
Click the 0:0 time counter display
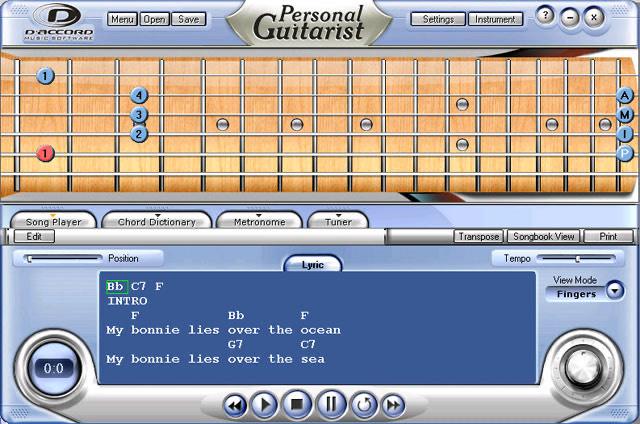click(53, 369)
